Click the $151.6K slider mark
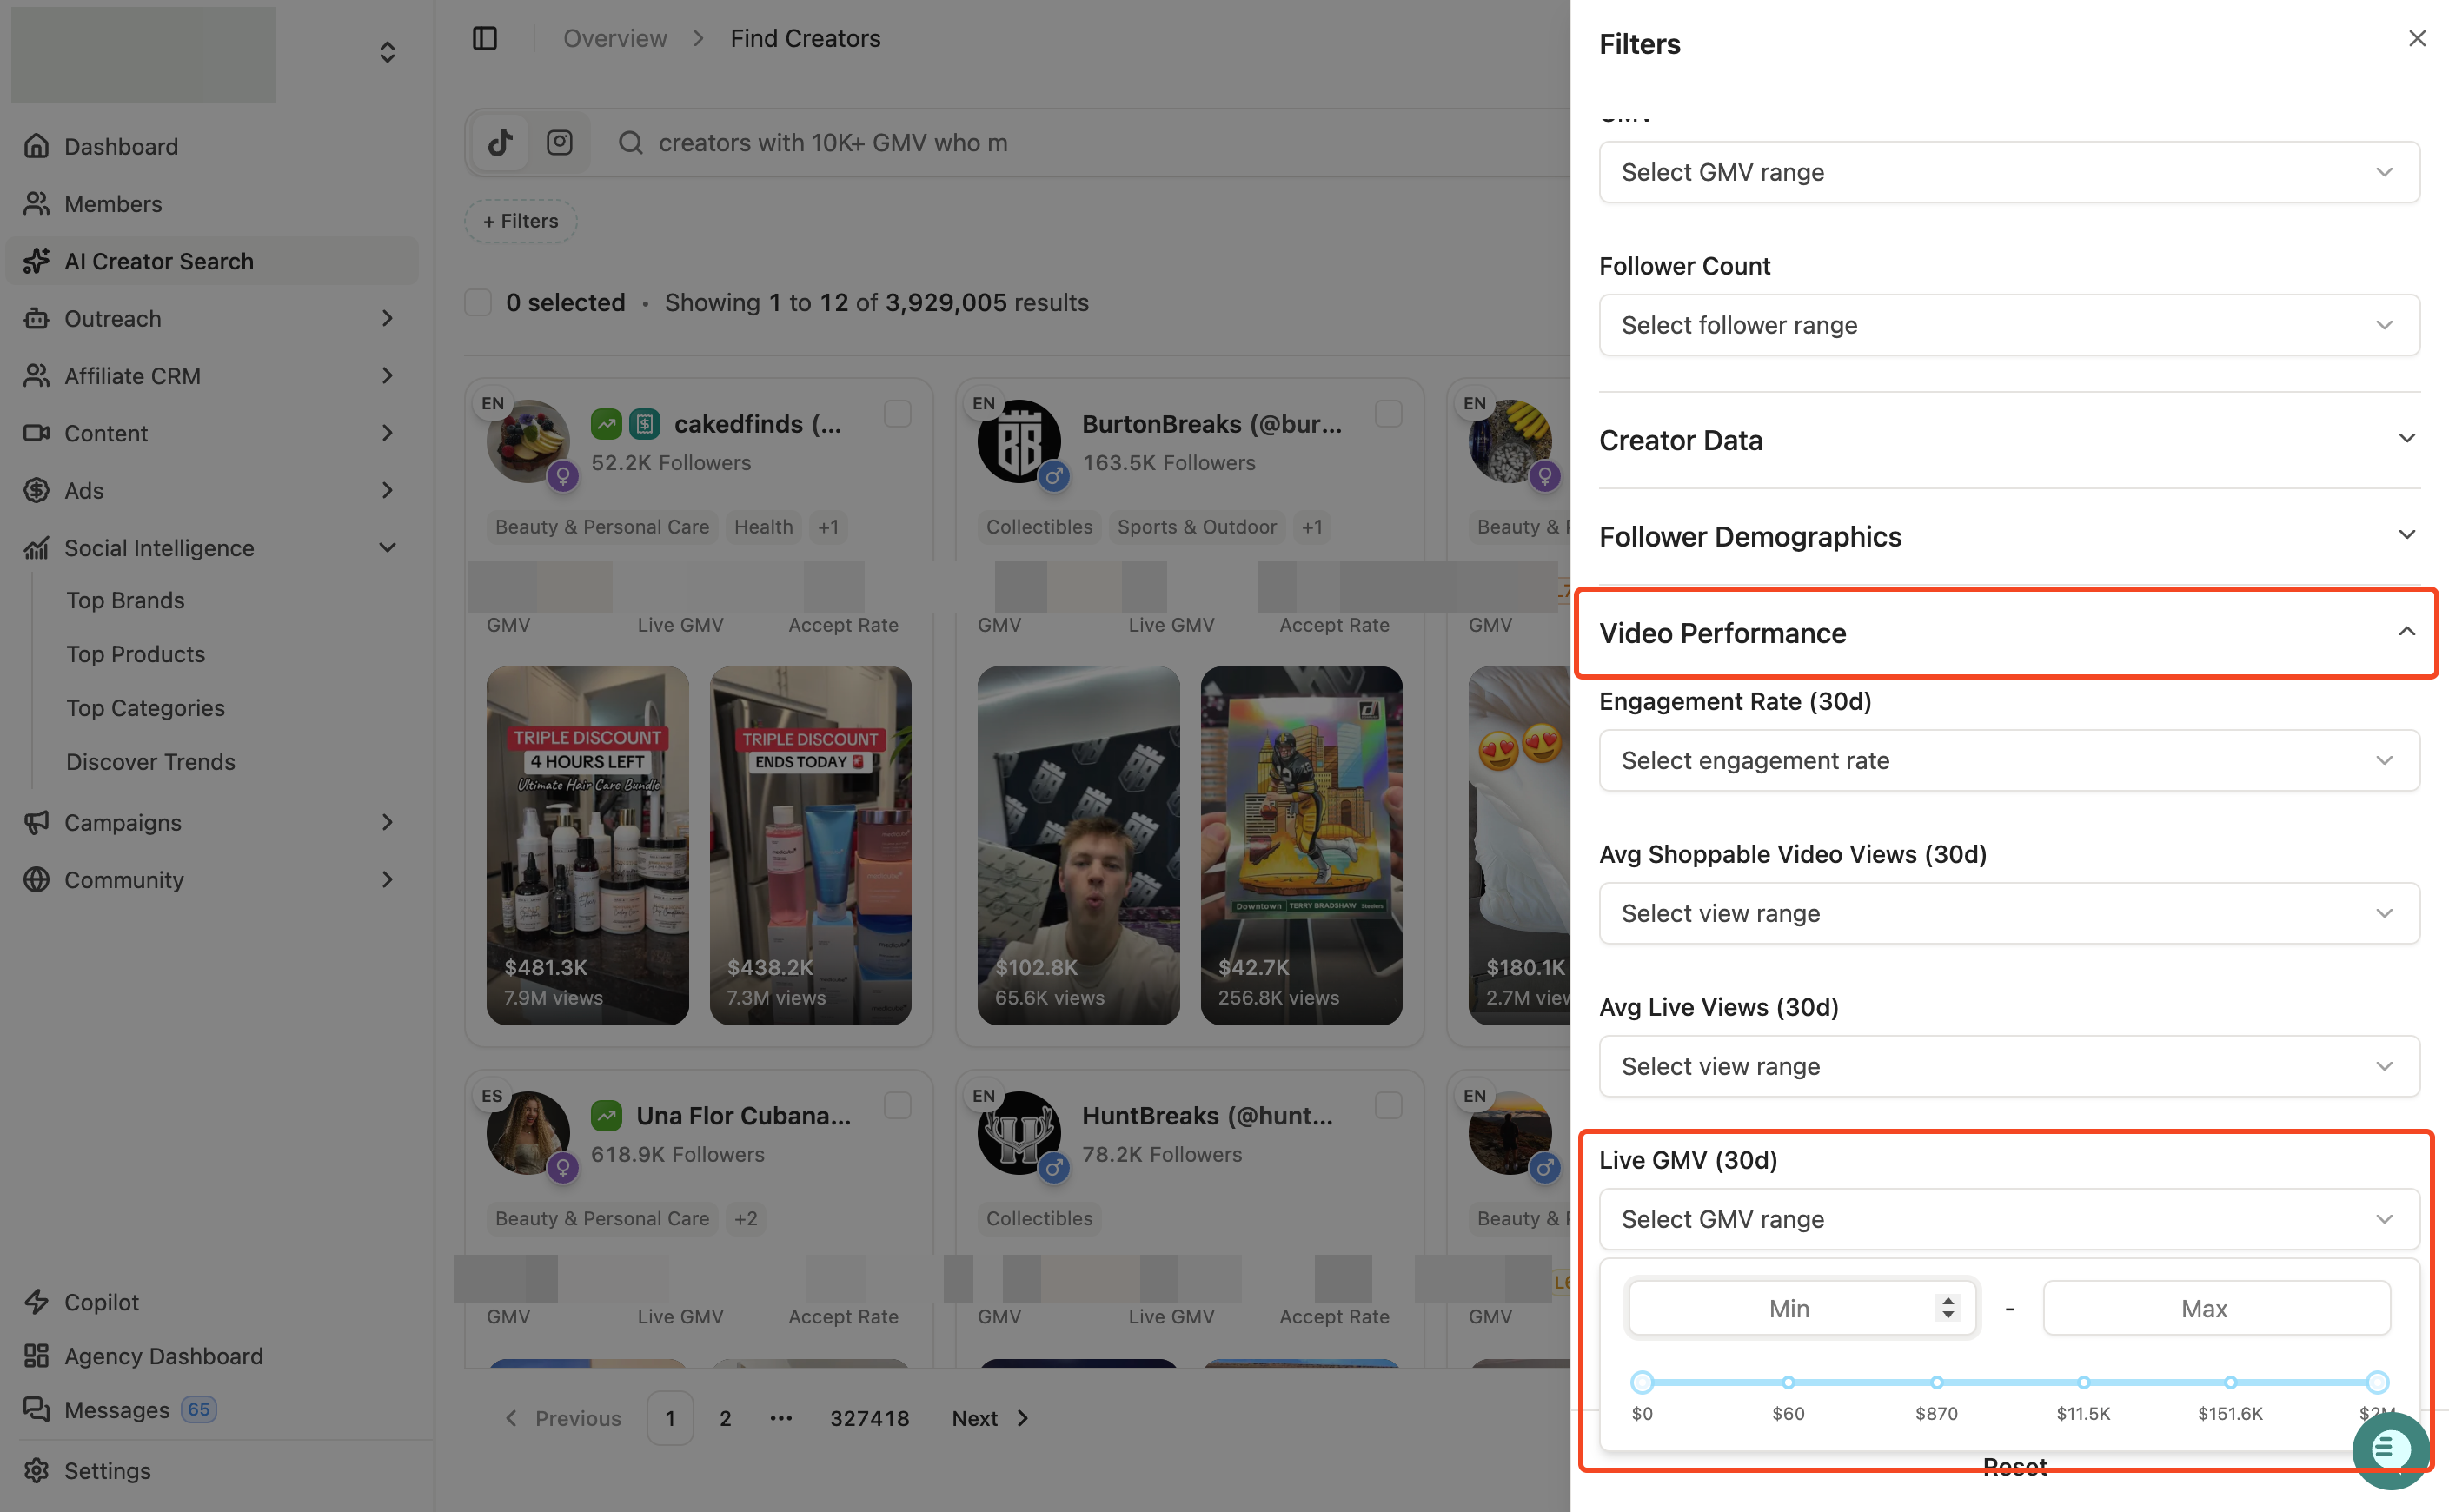 pyautogui.click(x=2231, y=1382)
